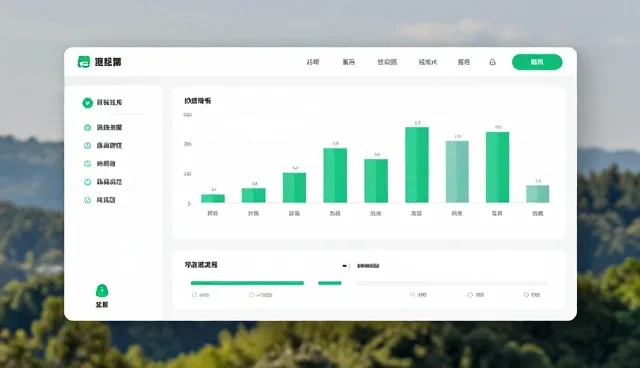Open the last sidebar entry's text label
640x368 pixels.
click(x=106, y=200)
